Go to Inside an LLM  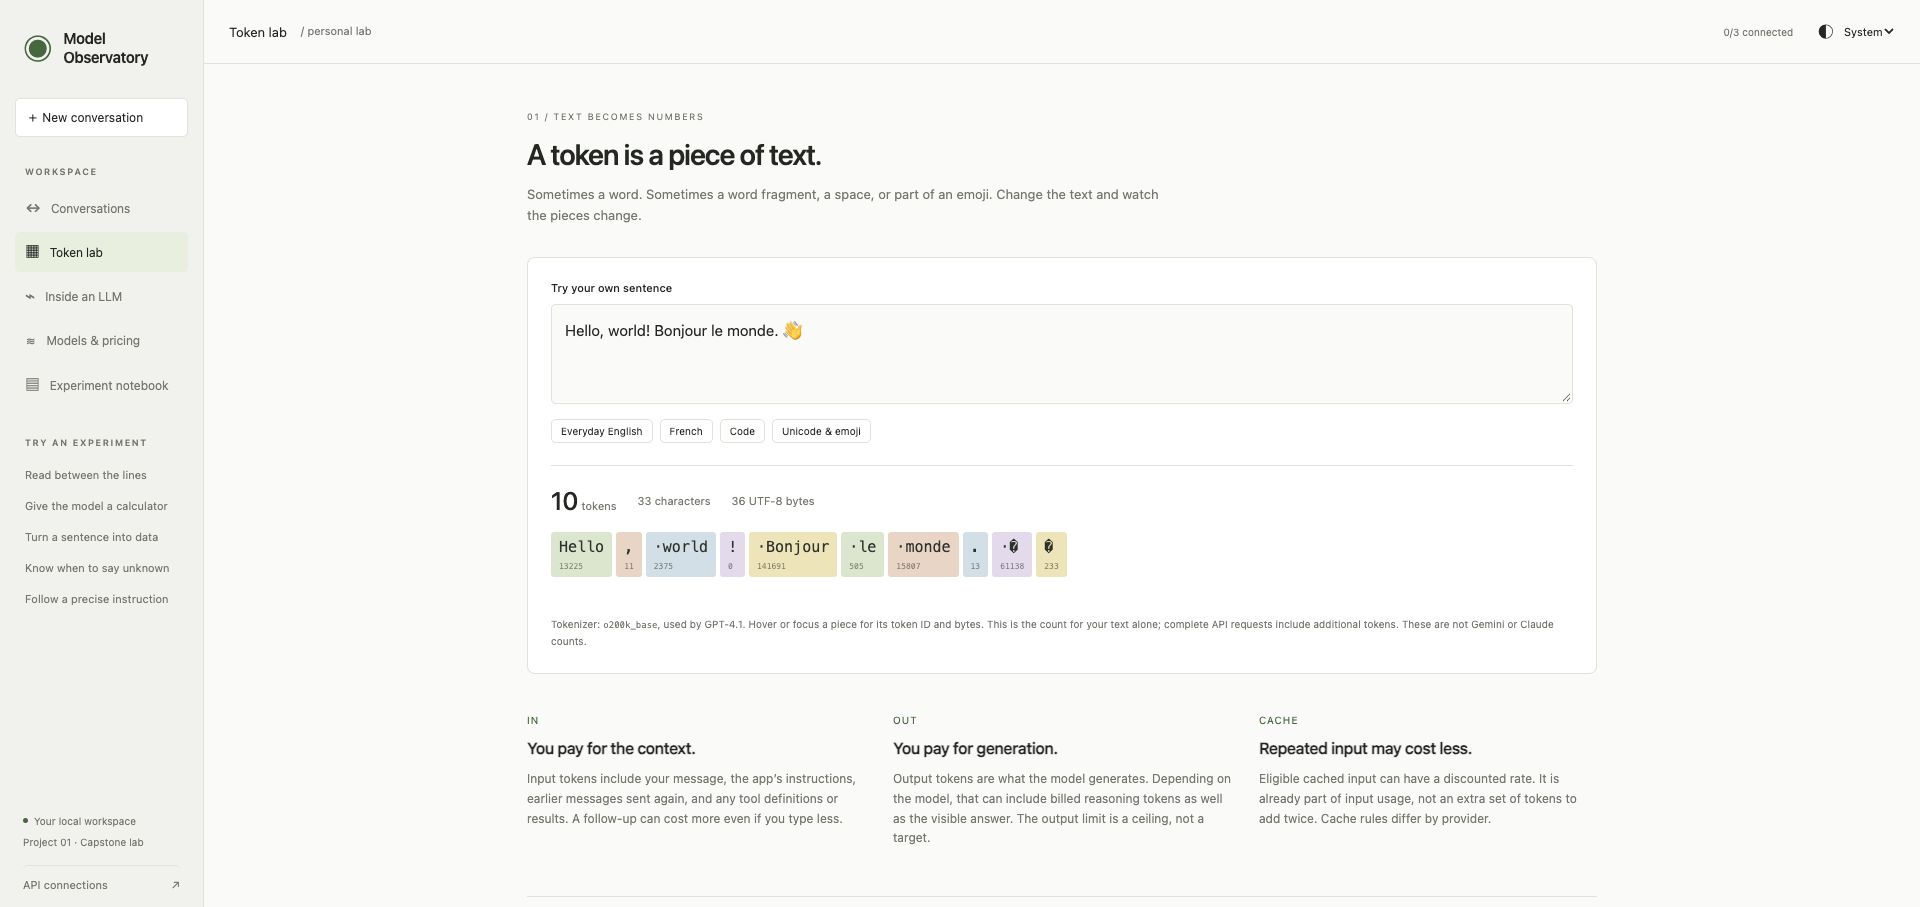tap(101, 297)
